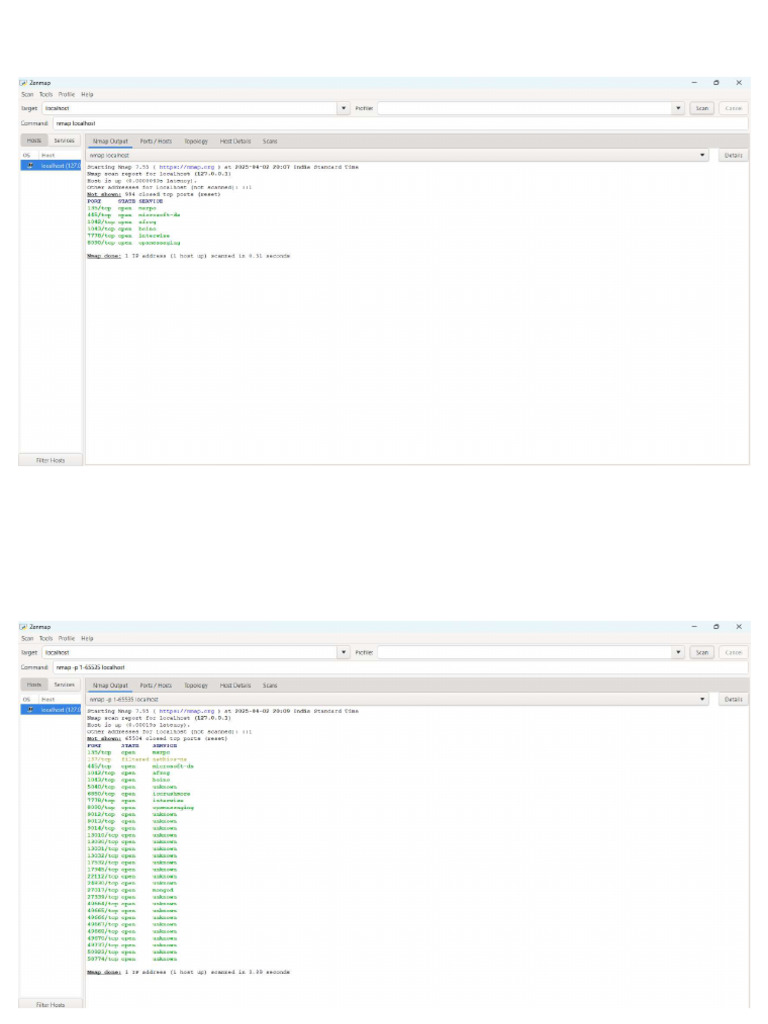This screenshot has height=1024, width=768.
Task: Select Services tab in 'nmap localhost' window
Action: 64,141
